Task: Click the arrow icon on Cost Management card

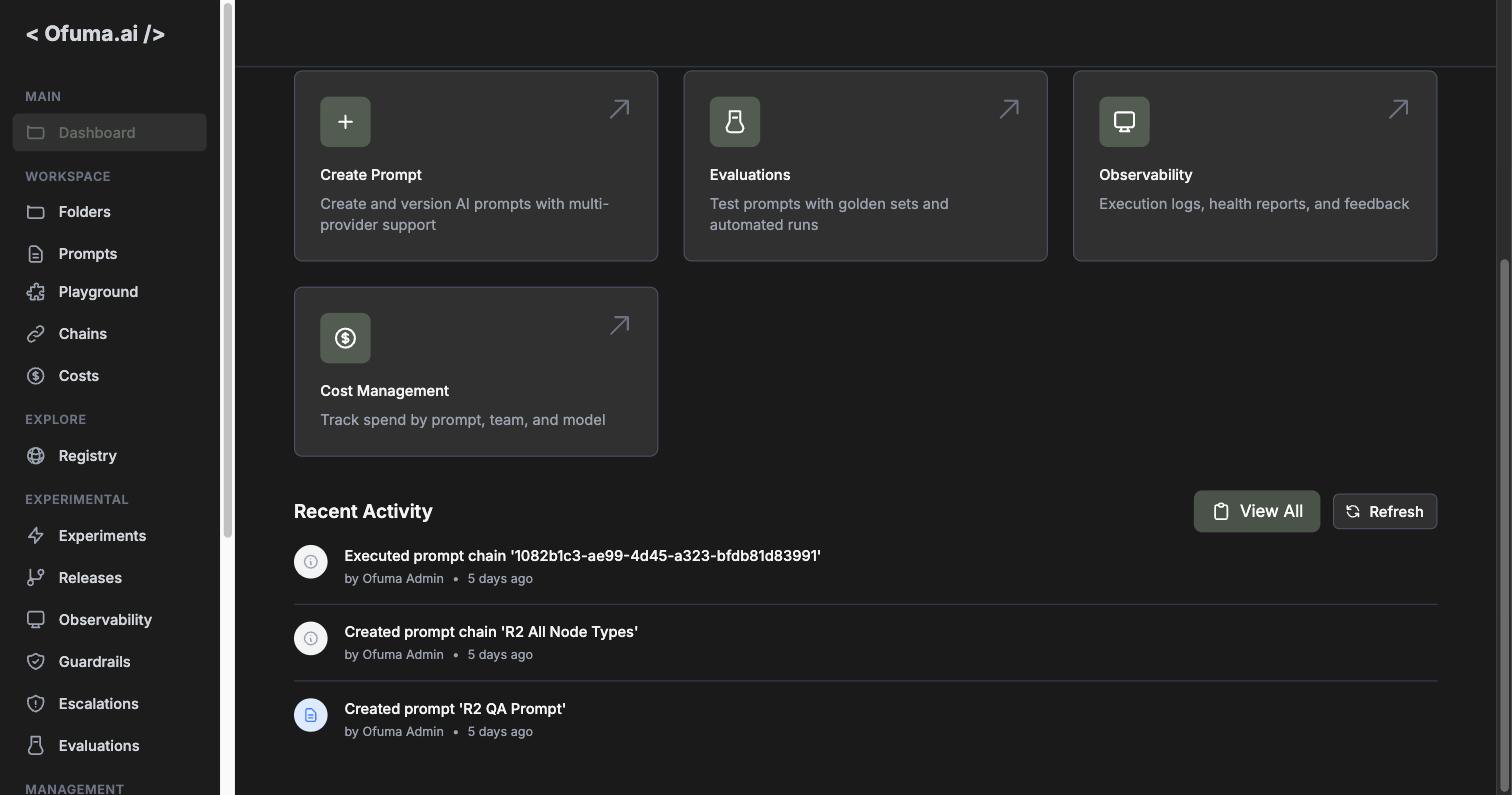Action: [620, 325]
